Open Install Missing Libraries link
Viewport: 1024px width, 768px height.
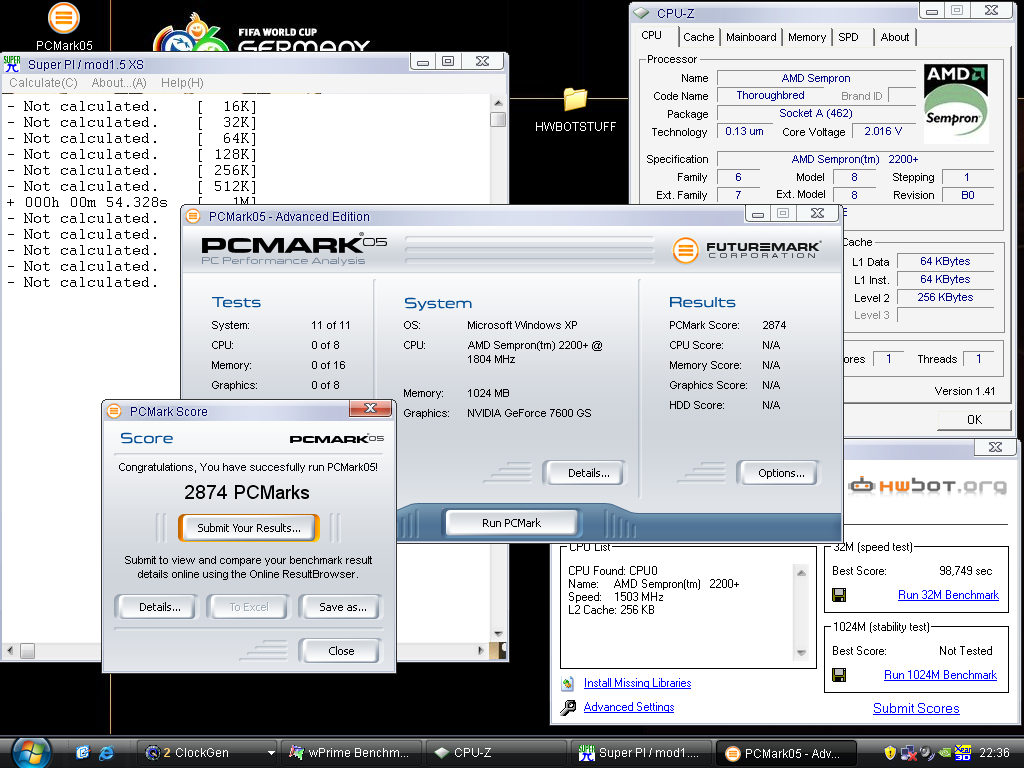pos(637,683)
